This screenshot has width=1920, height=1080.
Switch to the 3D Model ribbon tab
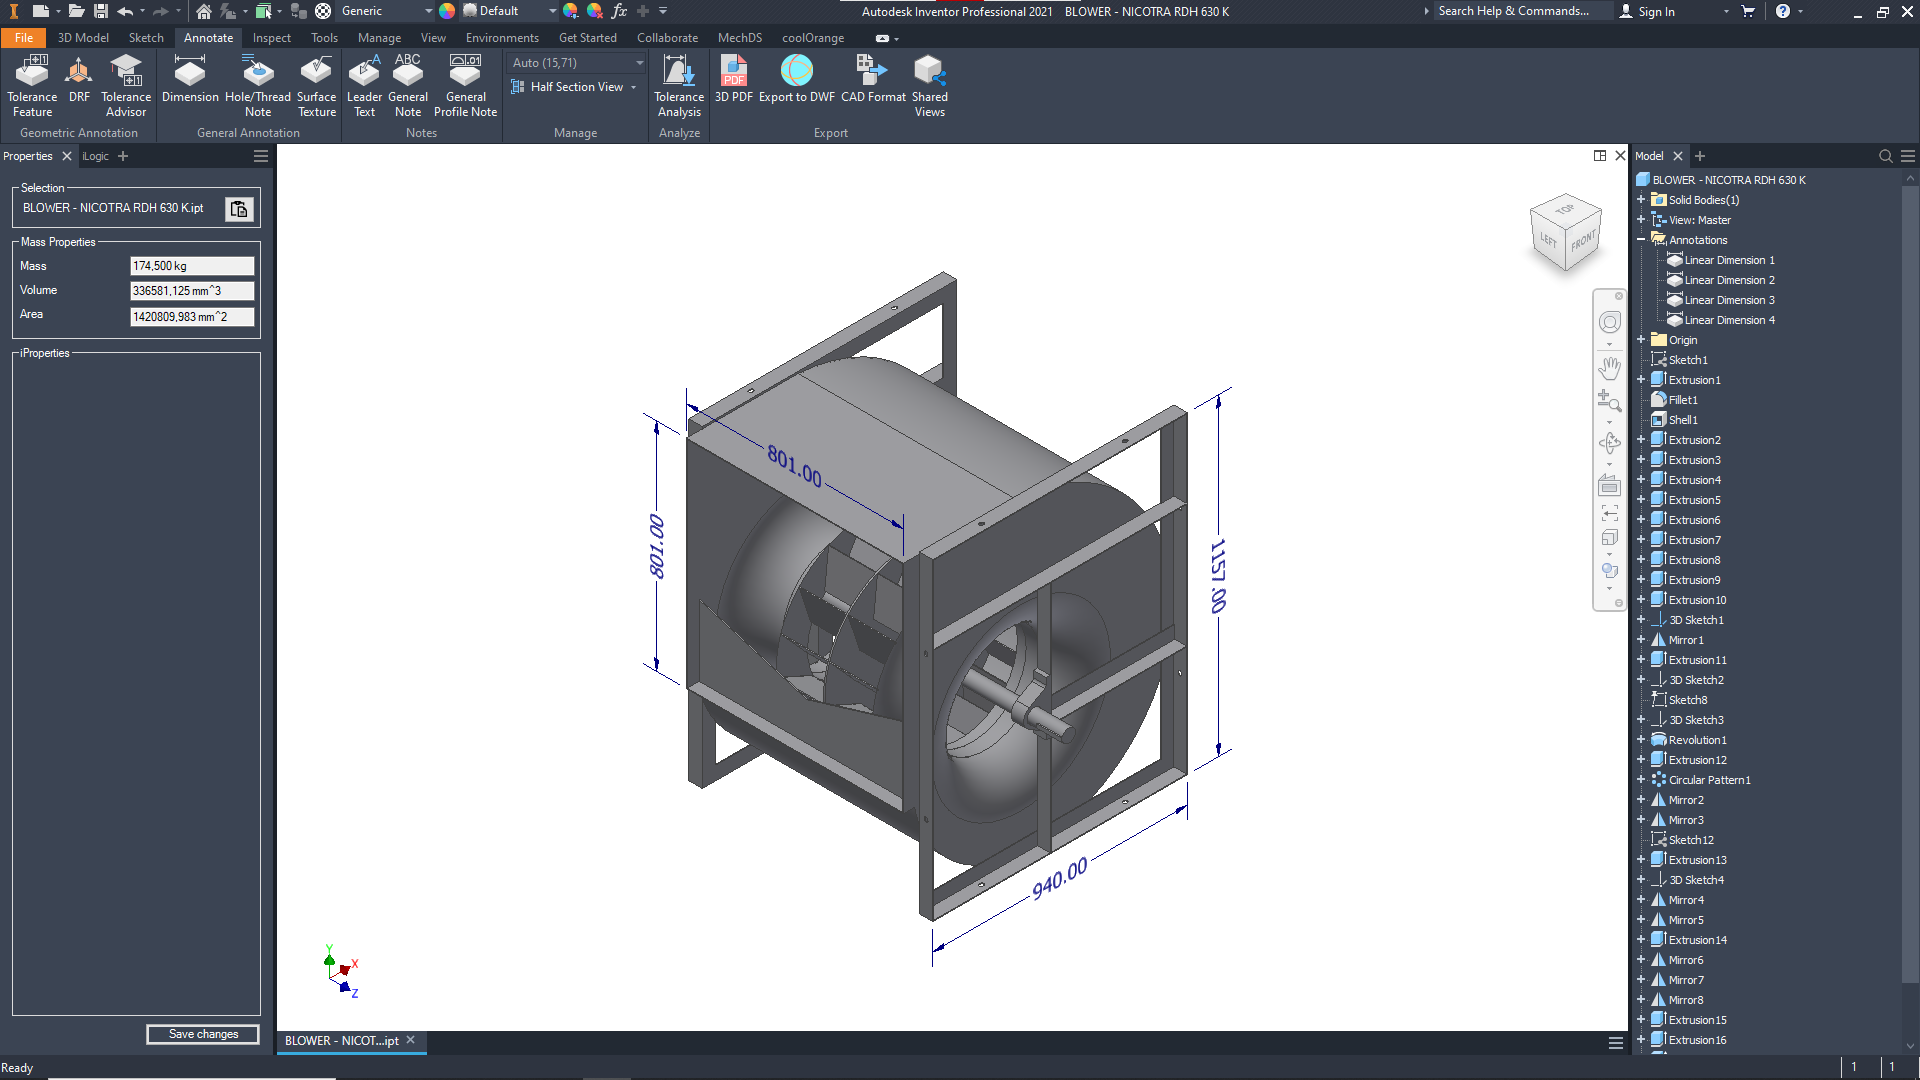click(83, 38)
